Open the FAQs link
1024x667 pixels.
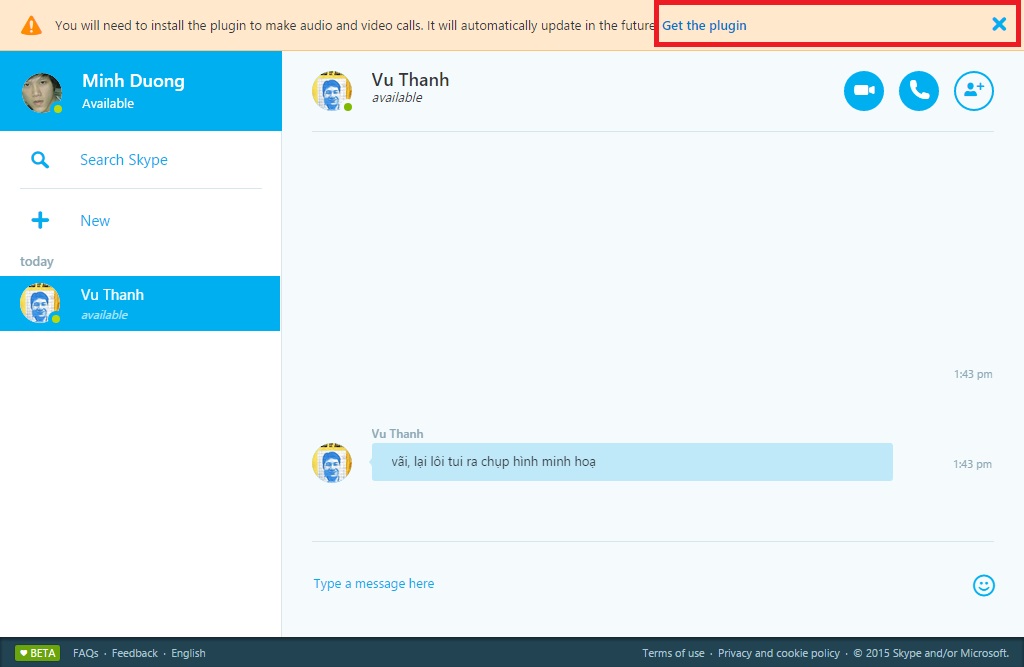[85, 653]
